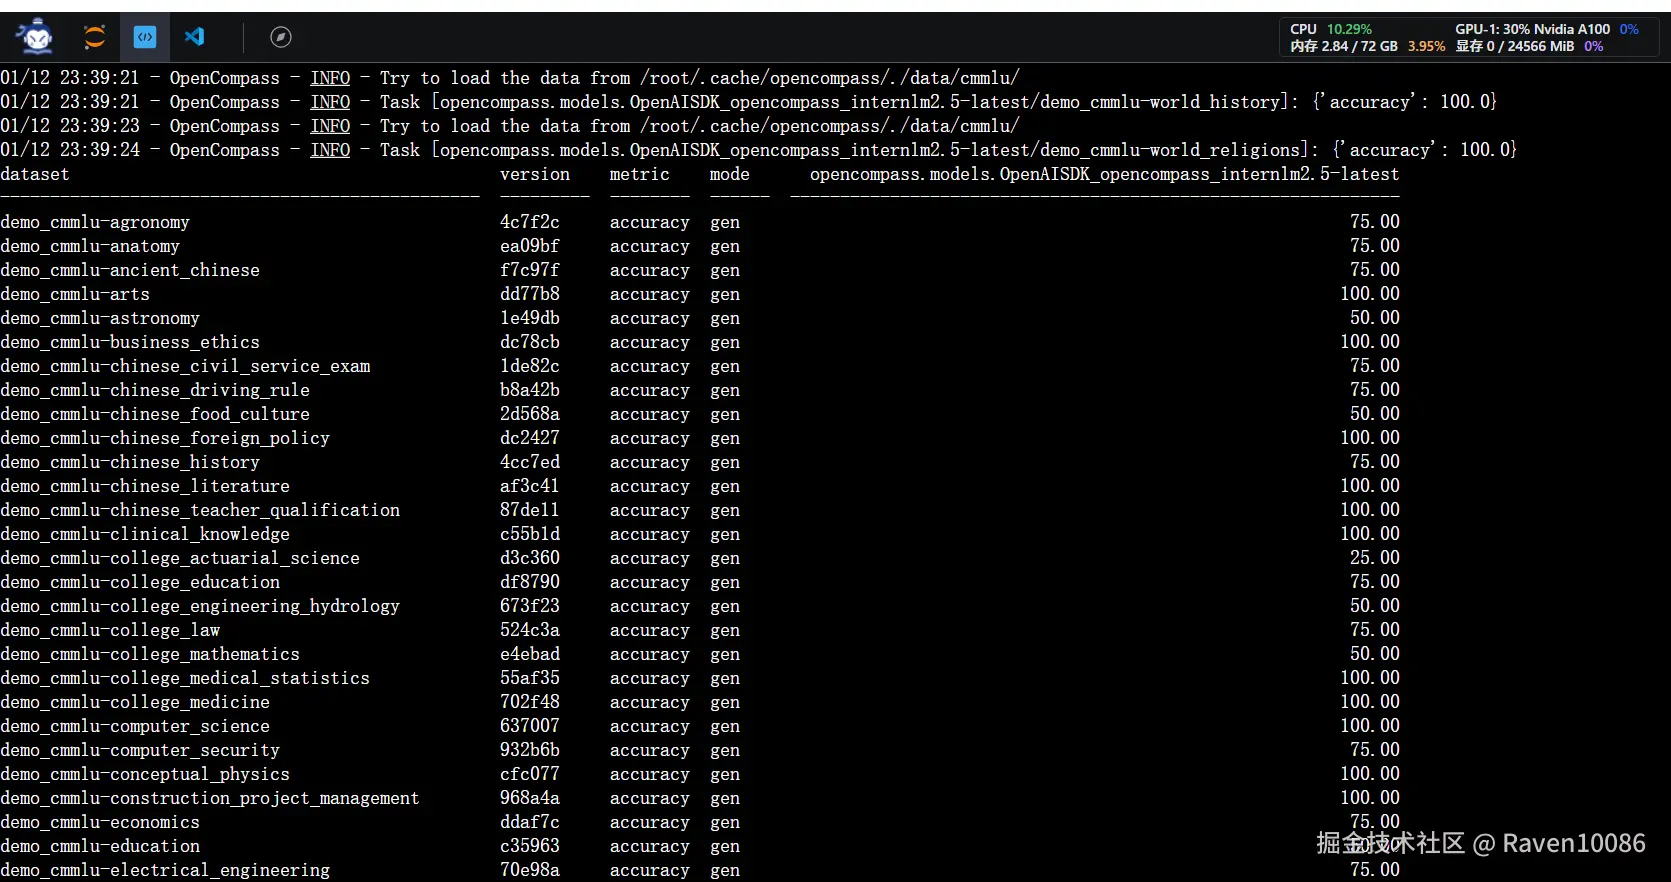Image resolution: width=1671 pixels, height=882 pixels.
Task: Click demo_cmmlu-chinese_food_culture dataset name
Action: click(x=155, y=414)
